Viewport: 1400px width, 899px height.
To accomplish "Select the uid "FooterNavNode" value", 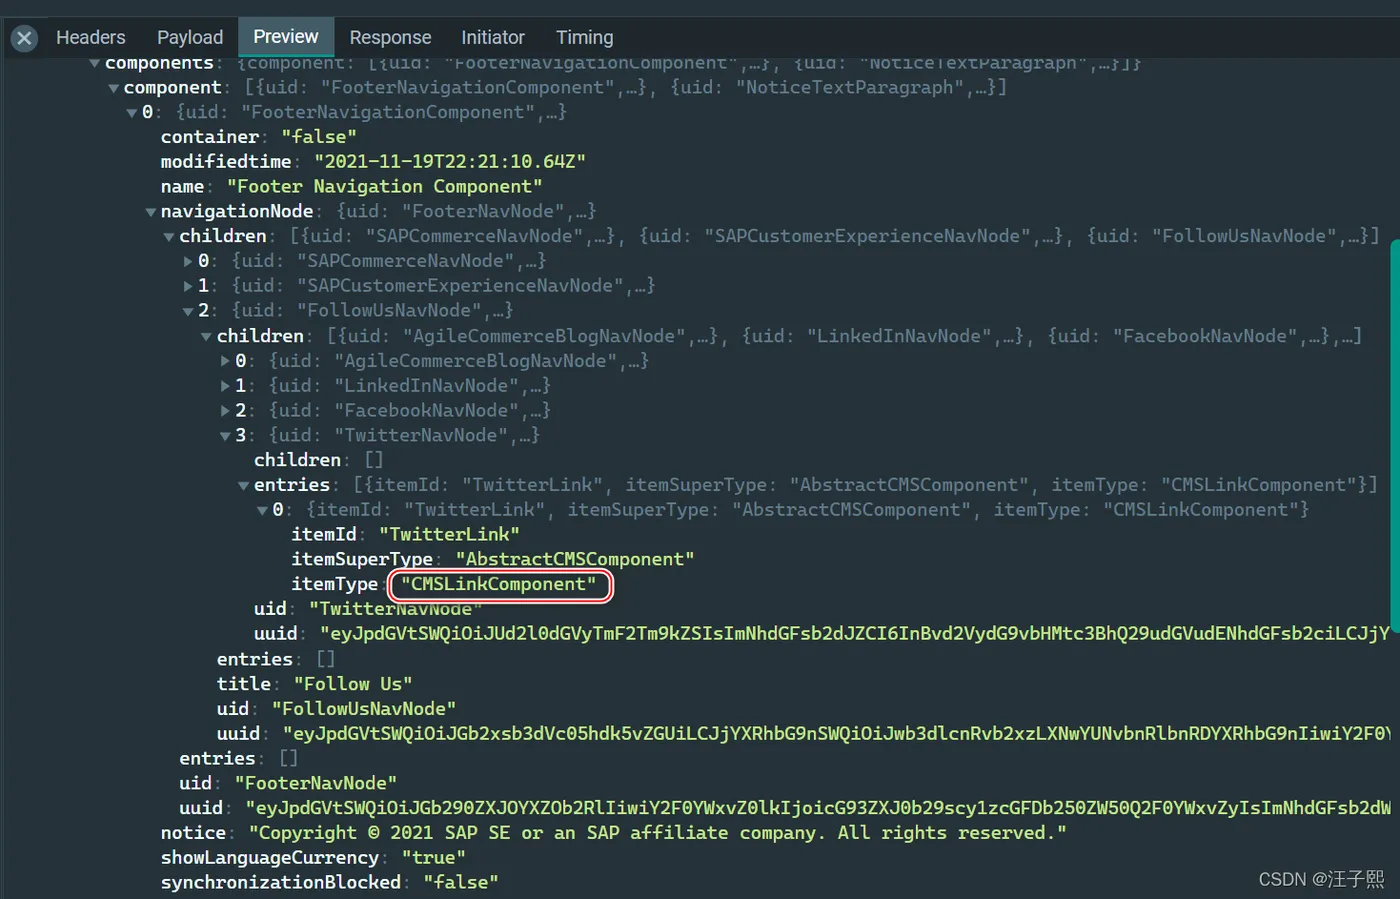I will (316, 783).
